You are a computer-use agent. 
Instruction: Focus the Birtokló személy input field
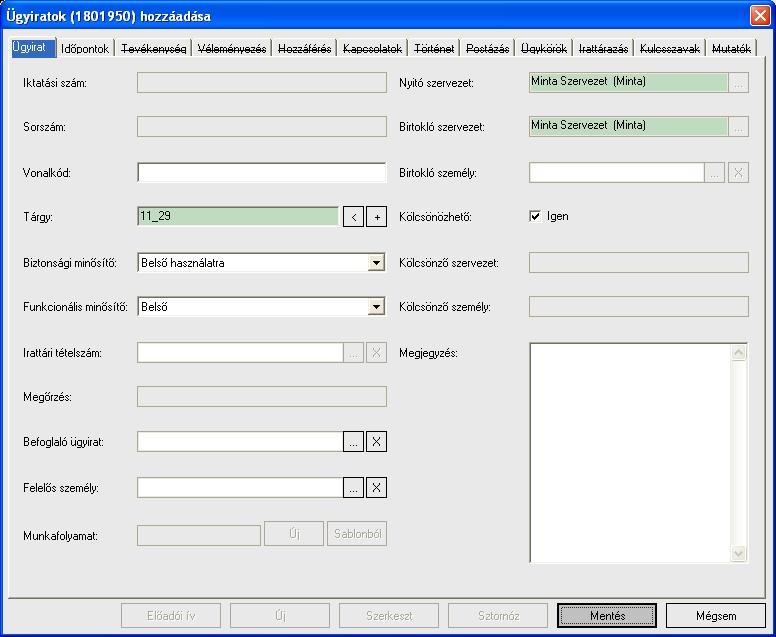pos(617,173)
